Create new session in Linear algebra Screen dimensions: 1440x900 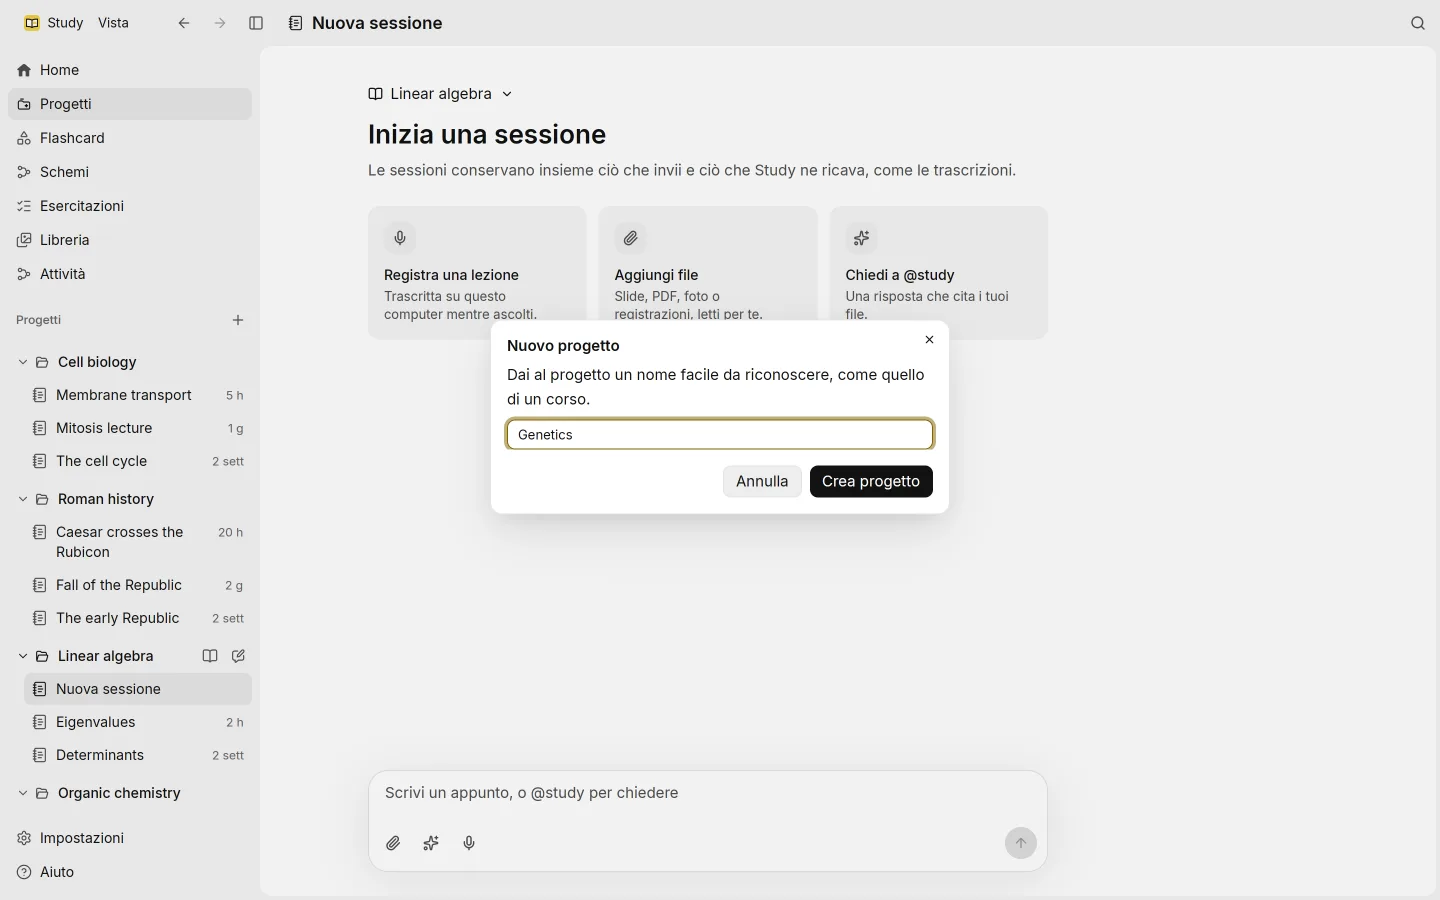[x=238, y=656]
